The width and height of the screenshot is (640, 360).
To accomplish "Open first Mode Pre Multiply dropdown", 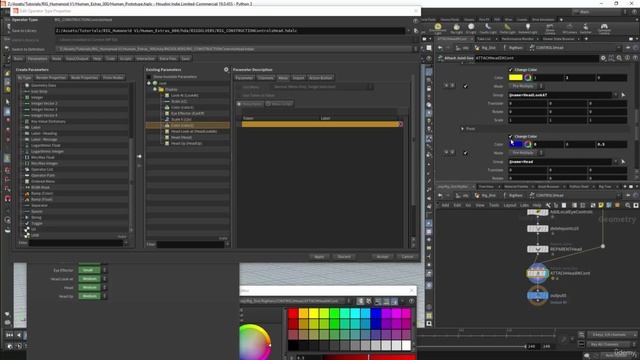I will click(526, 86).
